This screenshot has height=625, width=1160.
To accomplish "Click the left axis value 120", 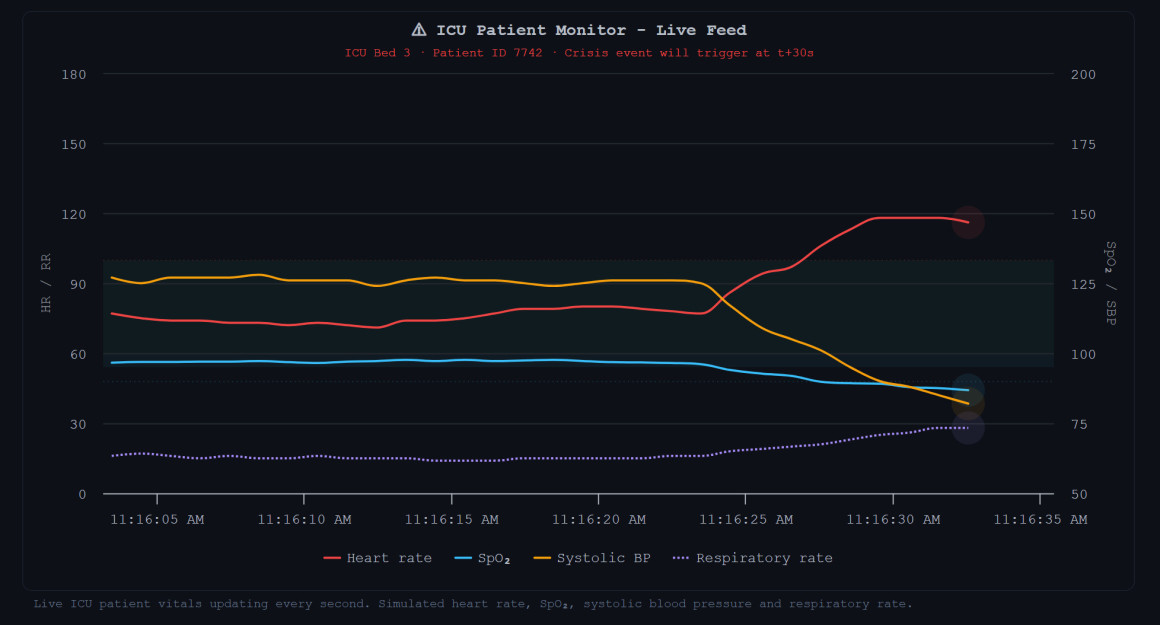I will tap(74, 214).
